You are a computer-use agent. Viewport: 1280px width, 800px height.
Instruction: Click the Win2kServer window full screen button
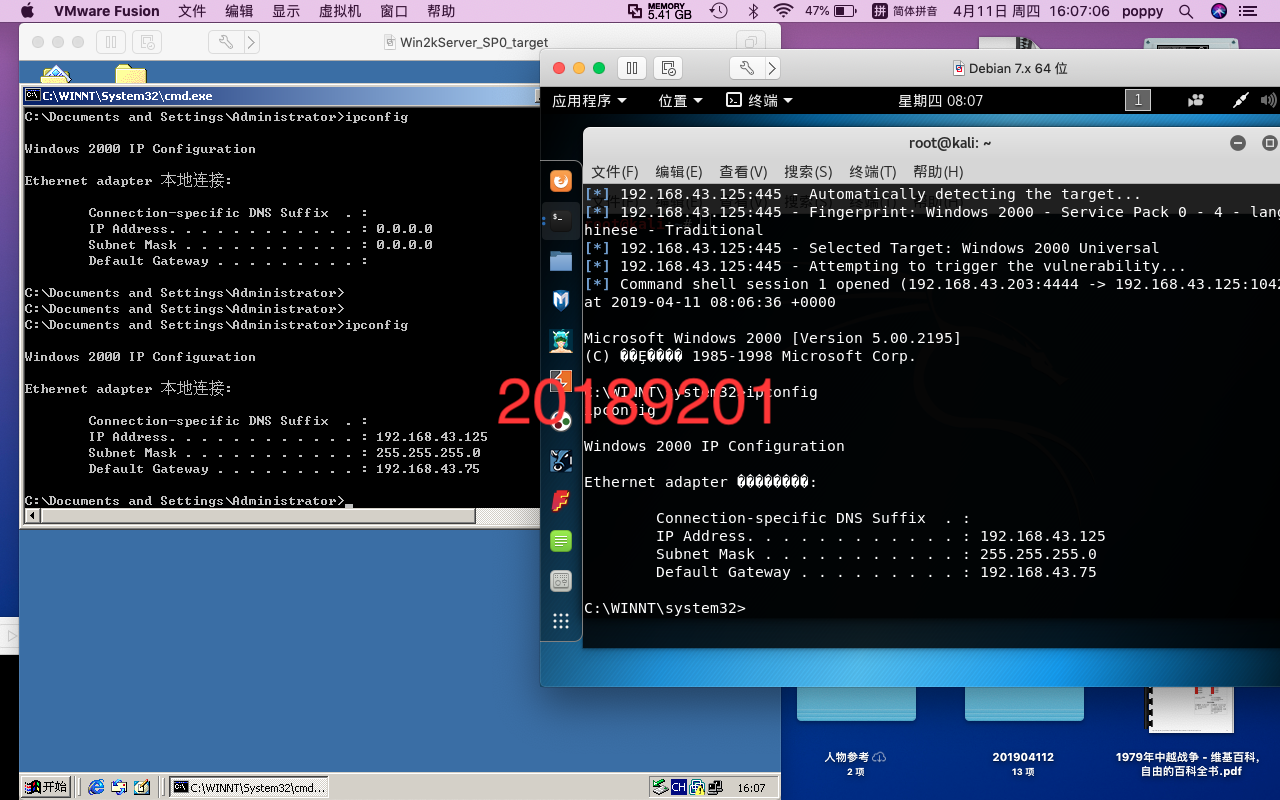(x=749, y=43)
